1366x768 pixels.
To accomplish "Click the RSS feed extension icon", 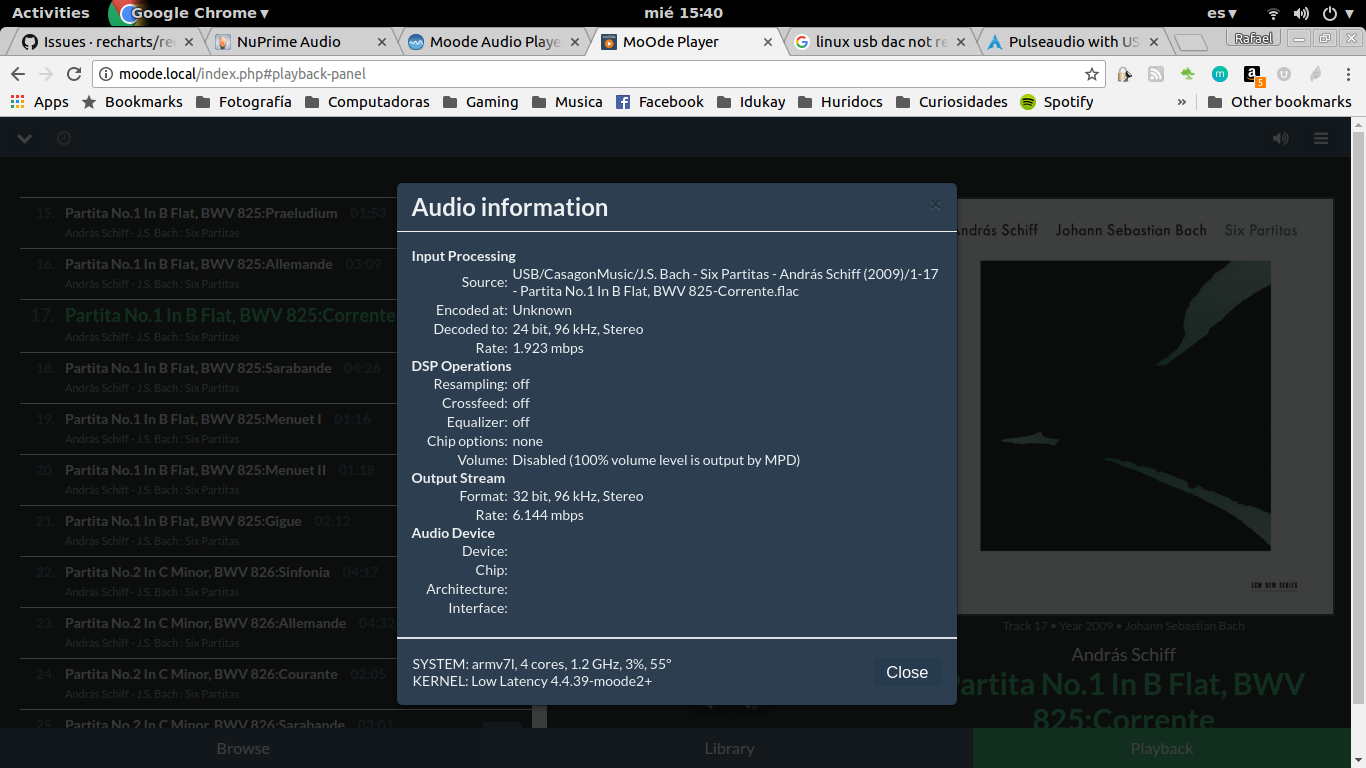I will (1155, 74).
